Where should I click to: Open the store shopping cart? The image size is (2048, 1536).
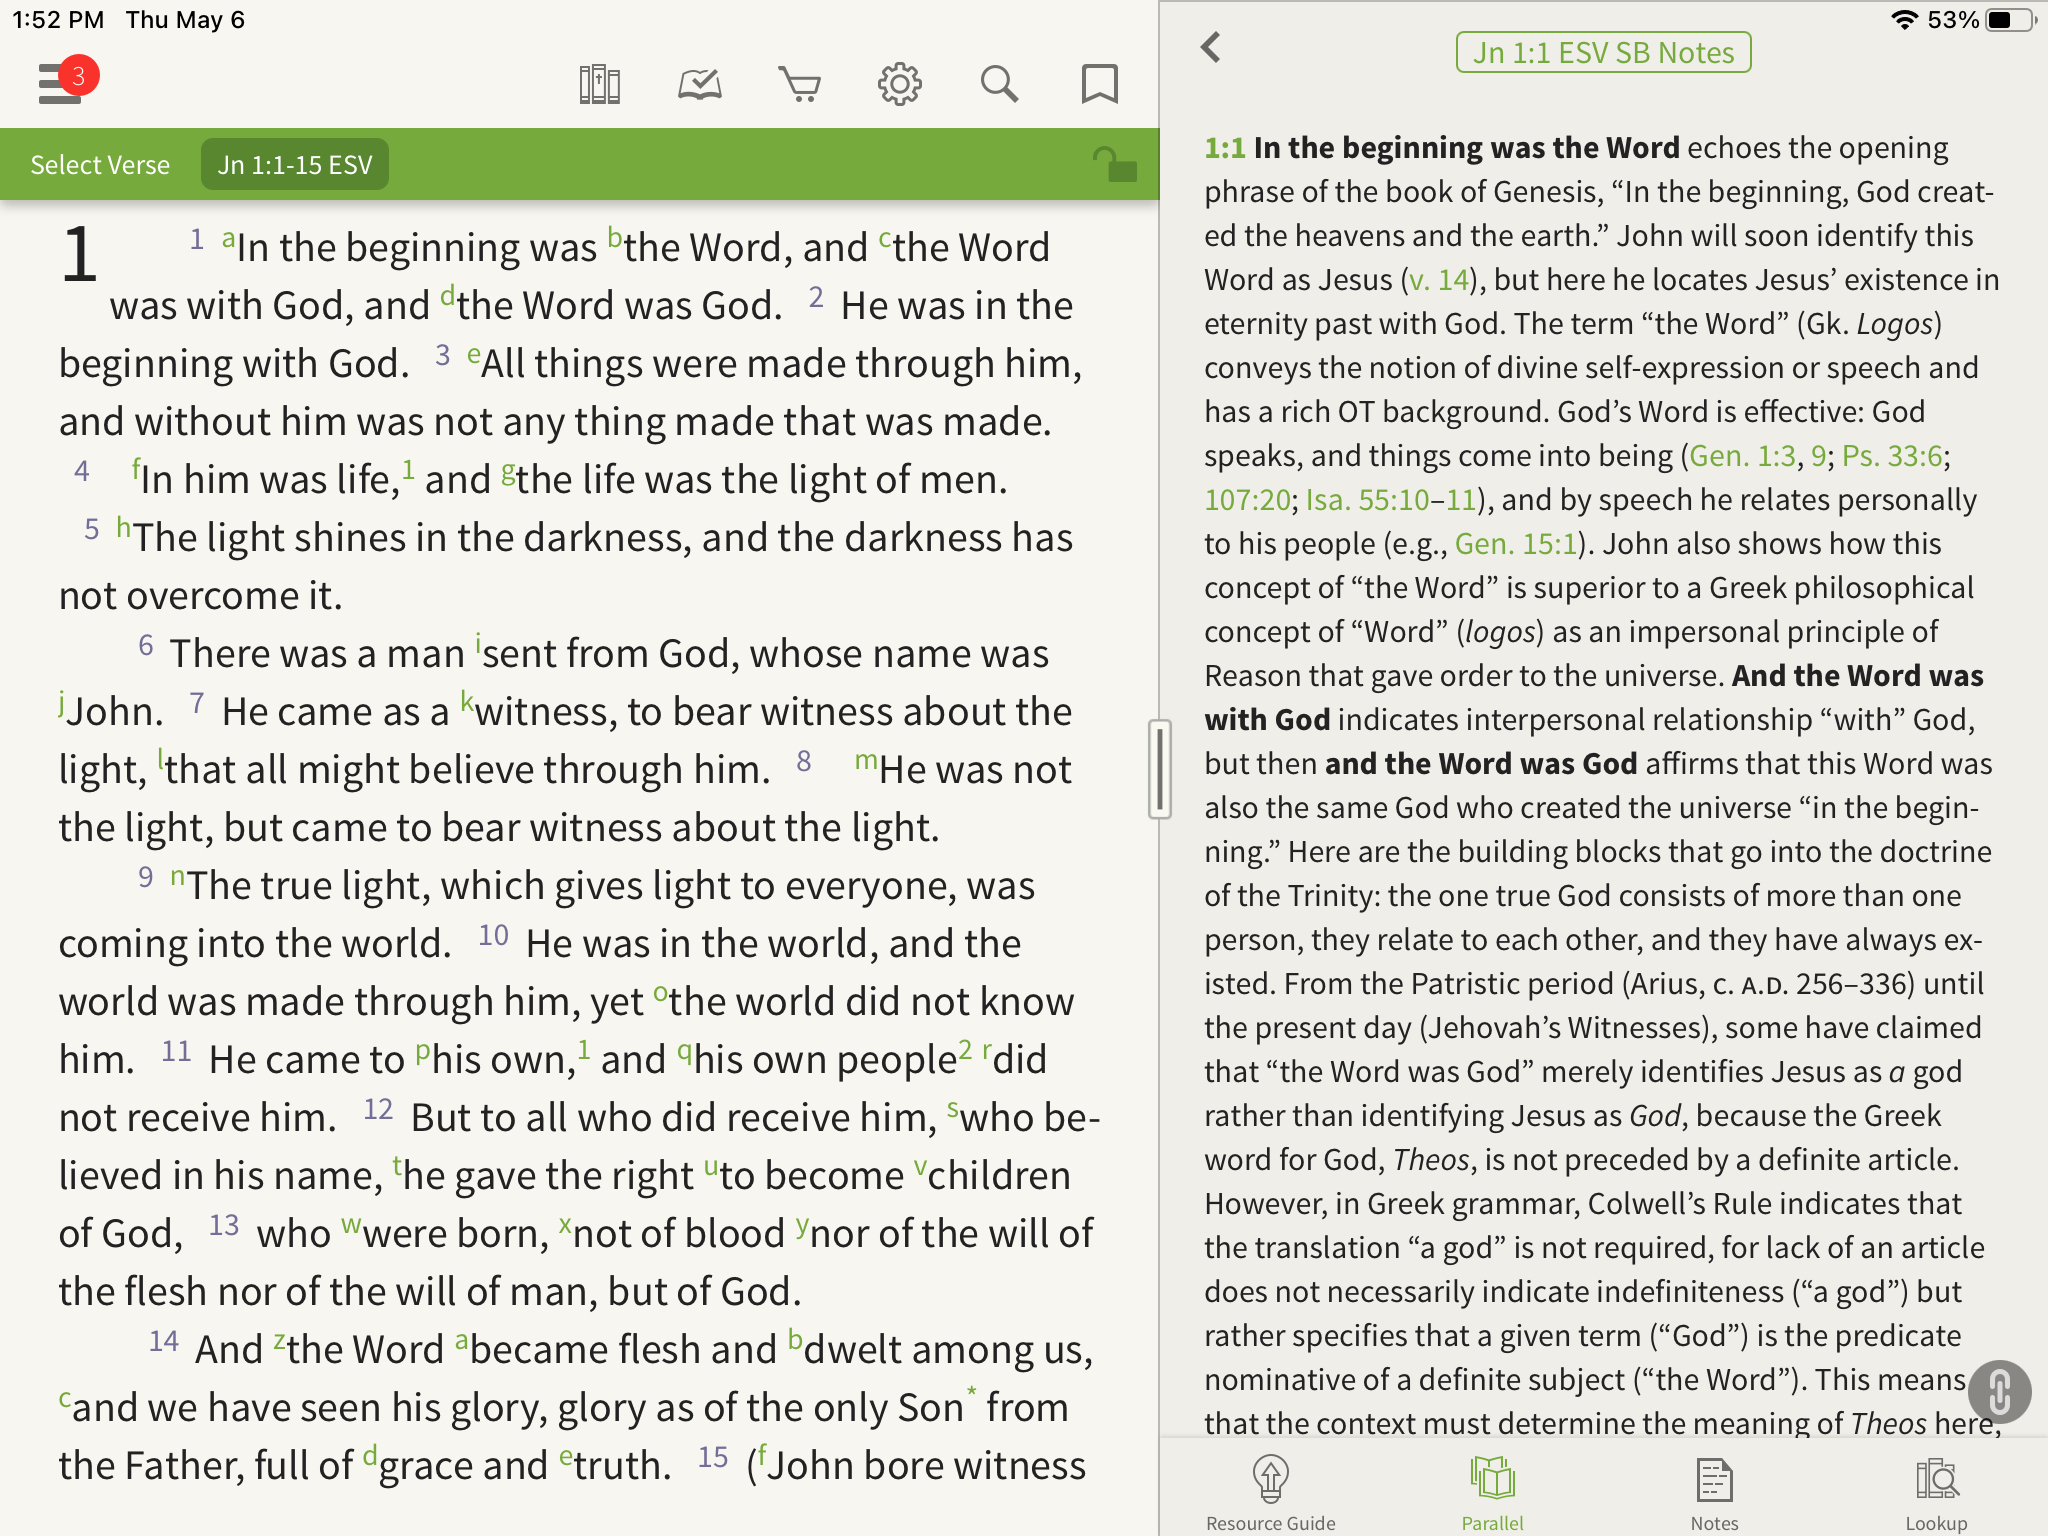(800, 85)
